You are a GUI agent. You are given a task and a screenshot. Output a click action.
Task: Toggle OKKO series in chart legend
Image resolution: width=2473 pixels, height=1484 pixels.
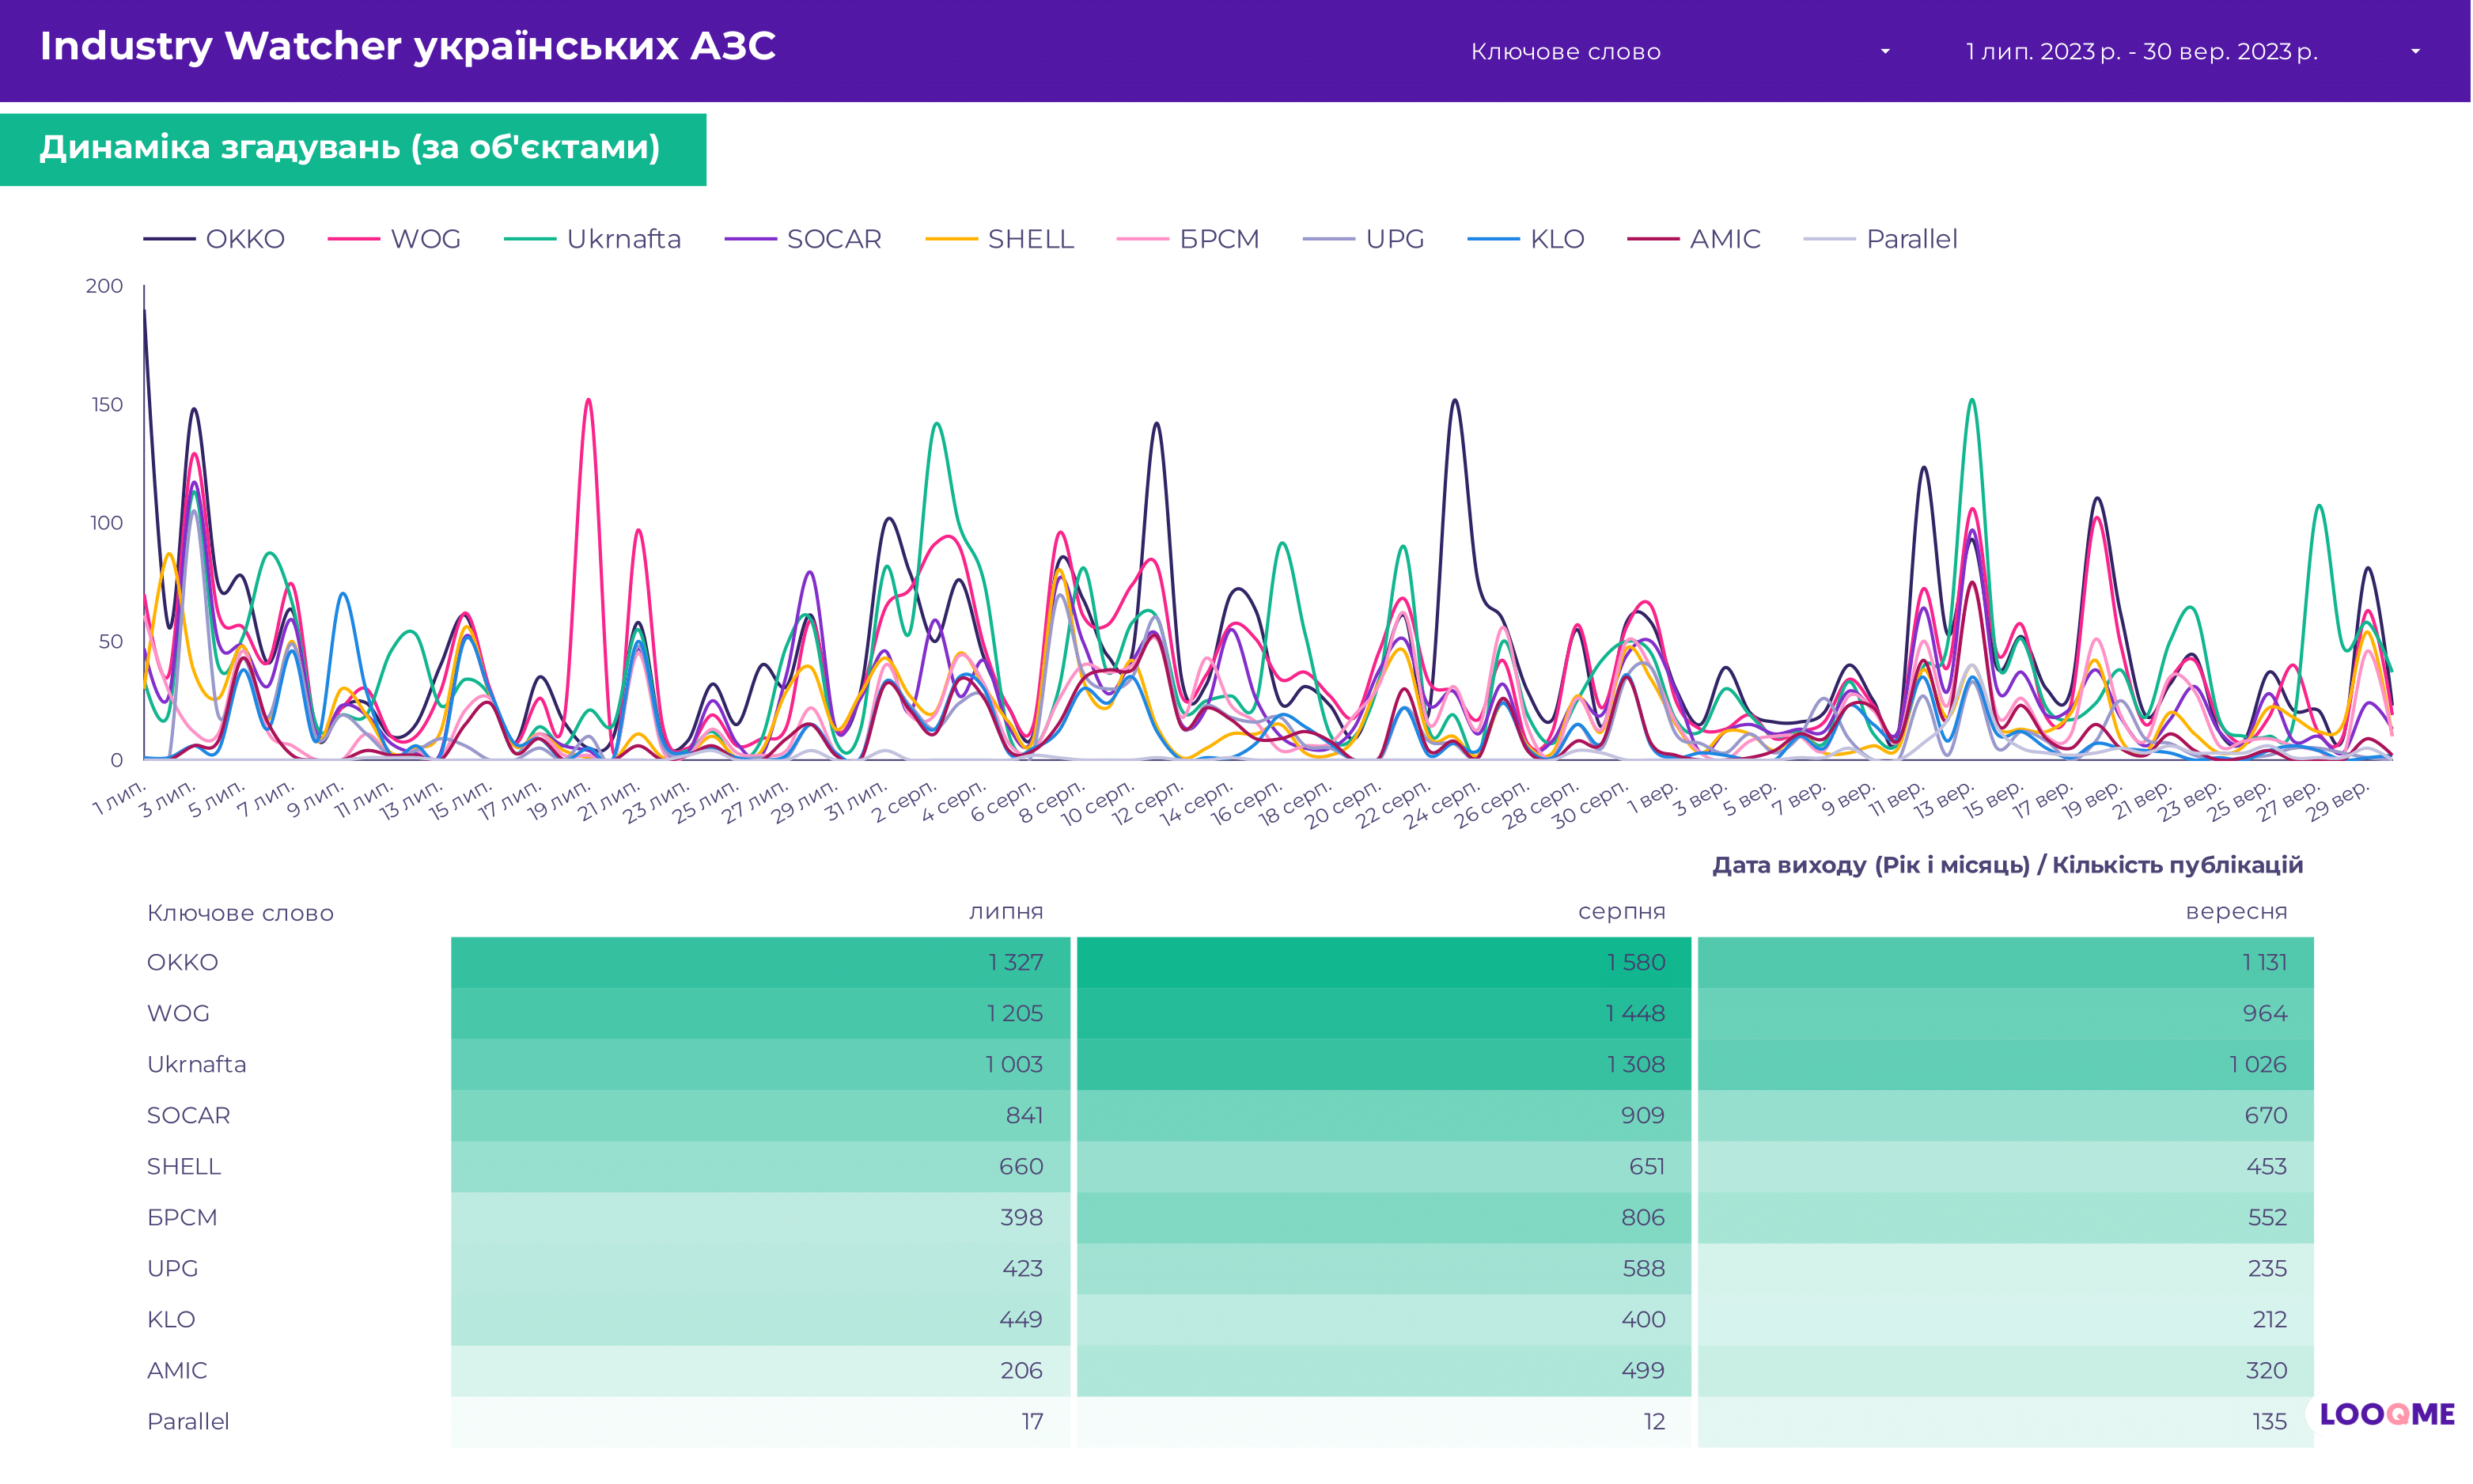(244, 239)
